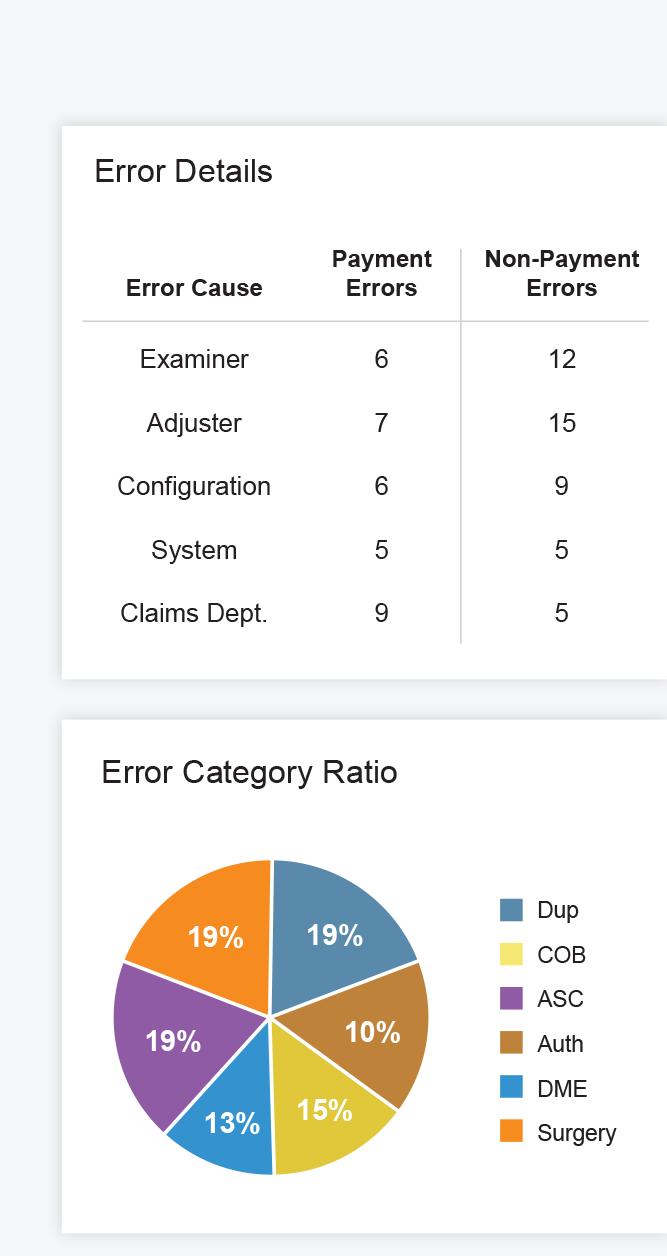Click the System row label
Viewport: 667px width, 1256px height.
point(194,550)
